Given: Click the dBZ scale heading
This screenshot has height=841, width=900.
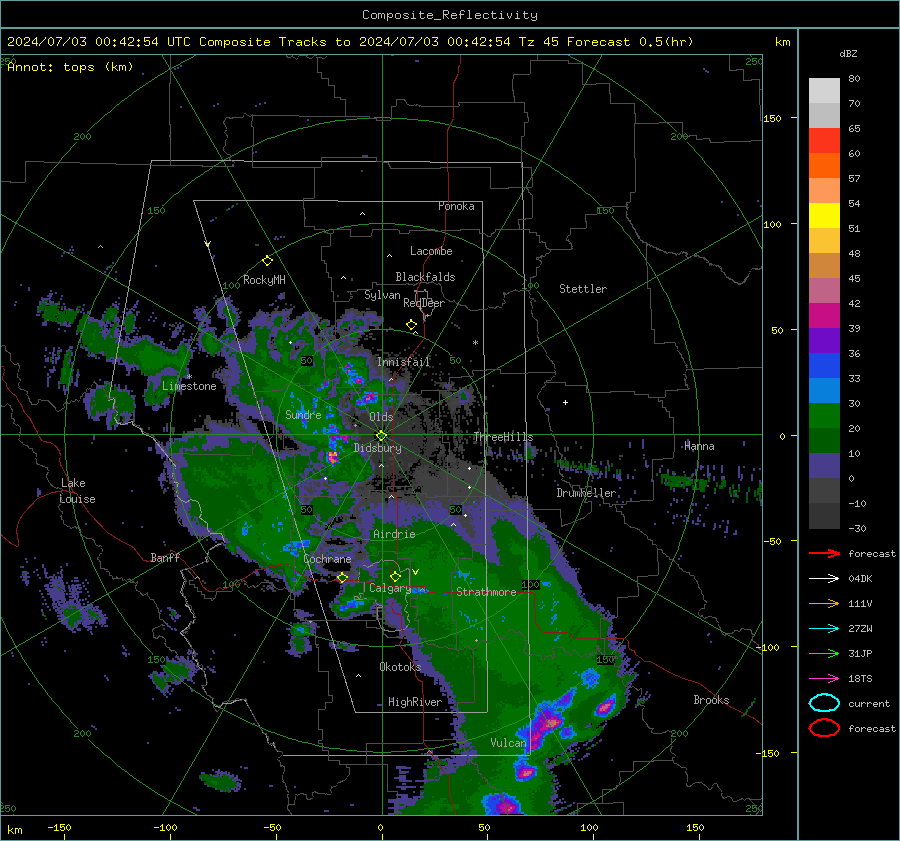Looking at the screenshot, I should coord(848,54).
